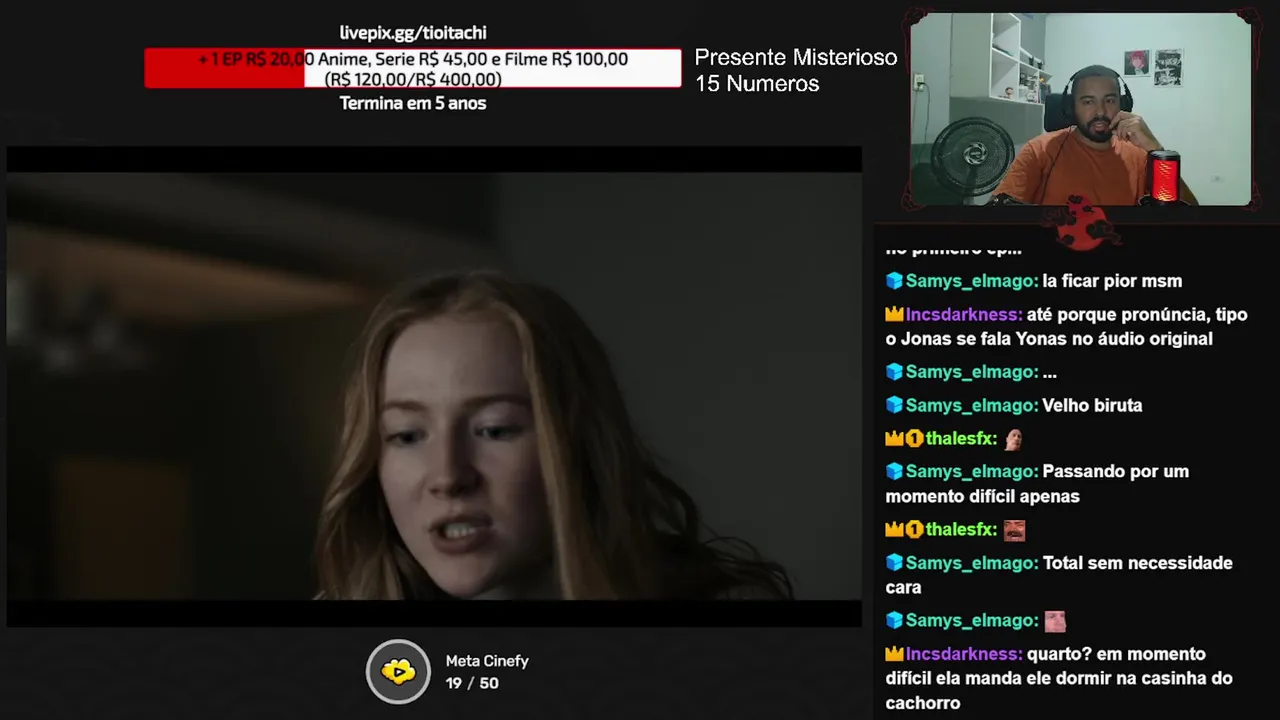Viewport: 1280px width, 720px height.
Task: Click crown badge on thalesfx's laughing-face emote row
Action: coord(894,530)
